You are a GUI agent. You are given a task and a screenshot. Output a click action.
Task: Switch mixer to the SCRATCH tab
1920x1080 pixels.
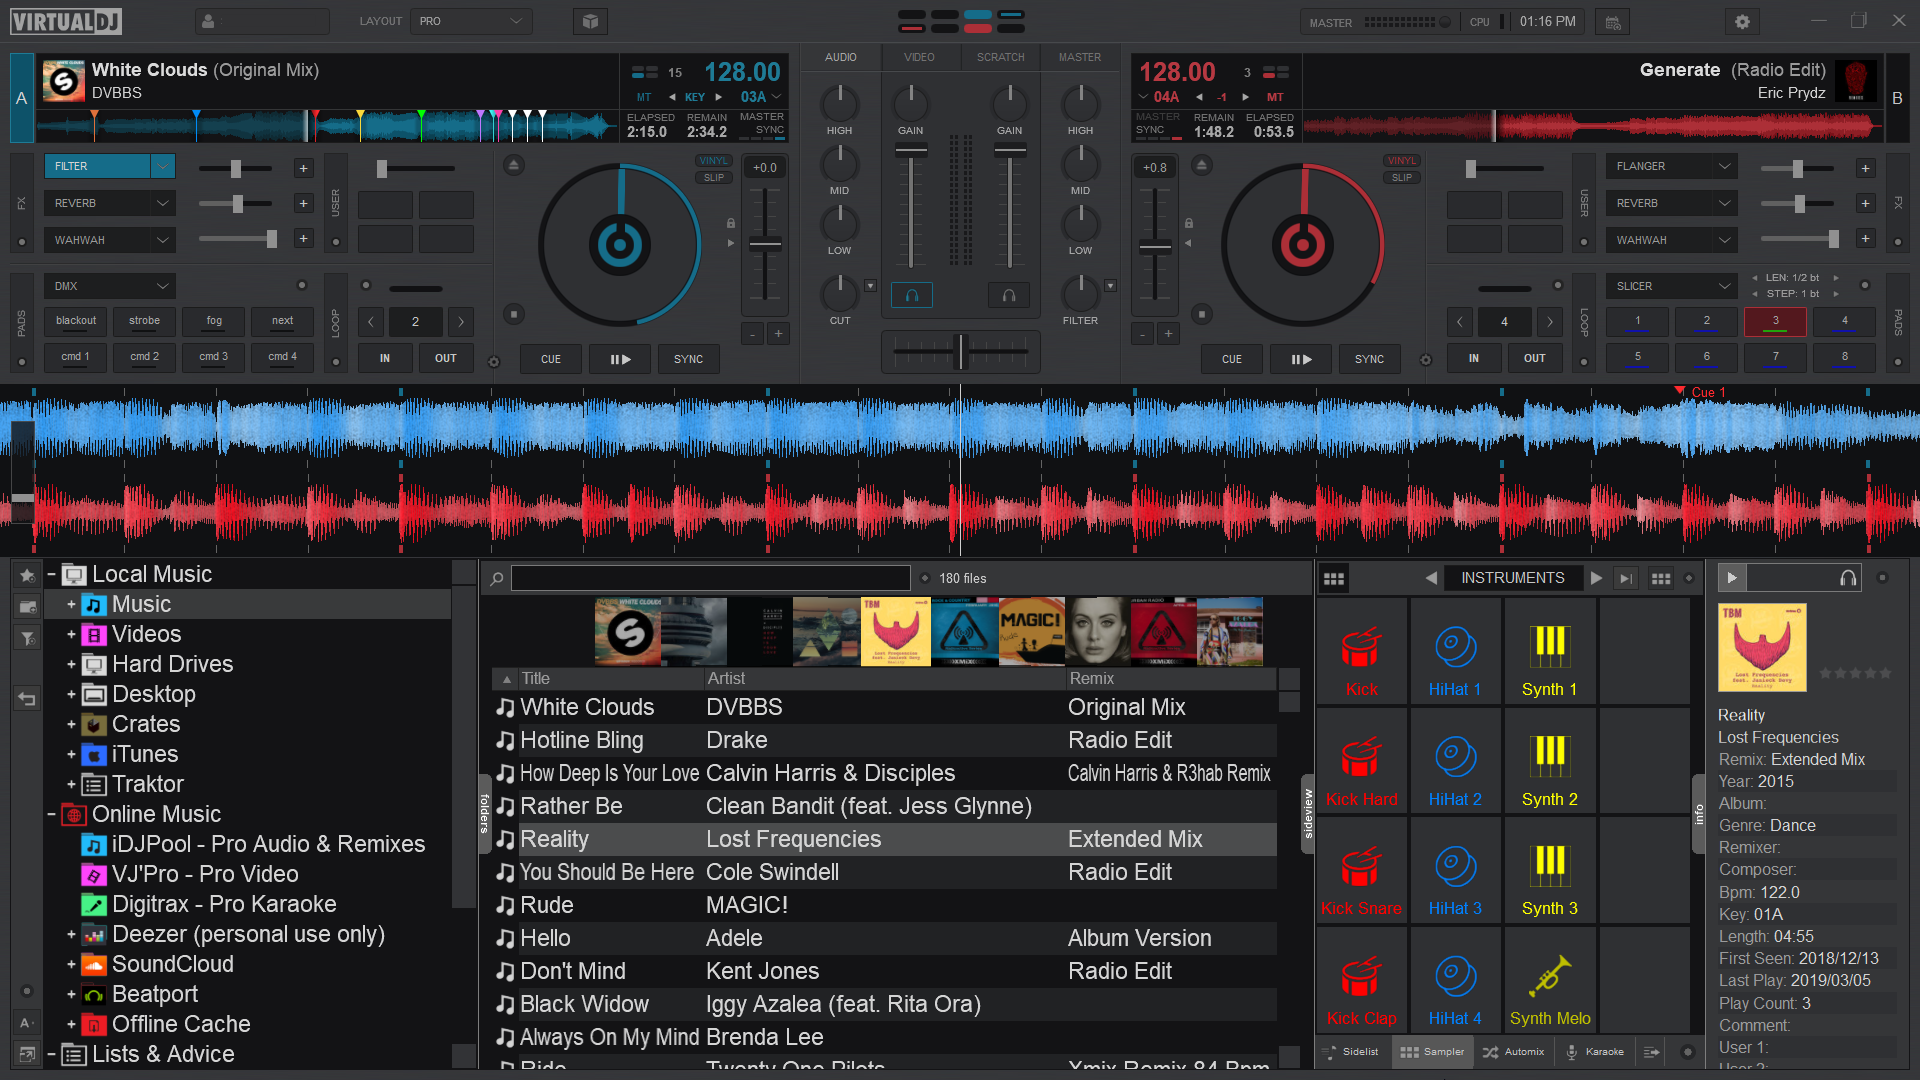click(x=1000, y=57)
